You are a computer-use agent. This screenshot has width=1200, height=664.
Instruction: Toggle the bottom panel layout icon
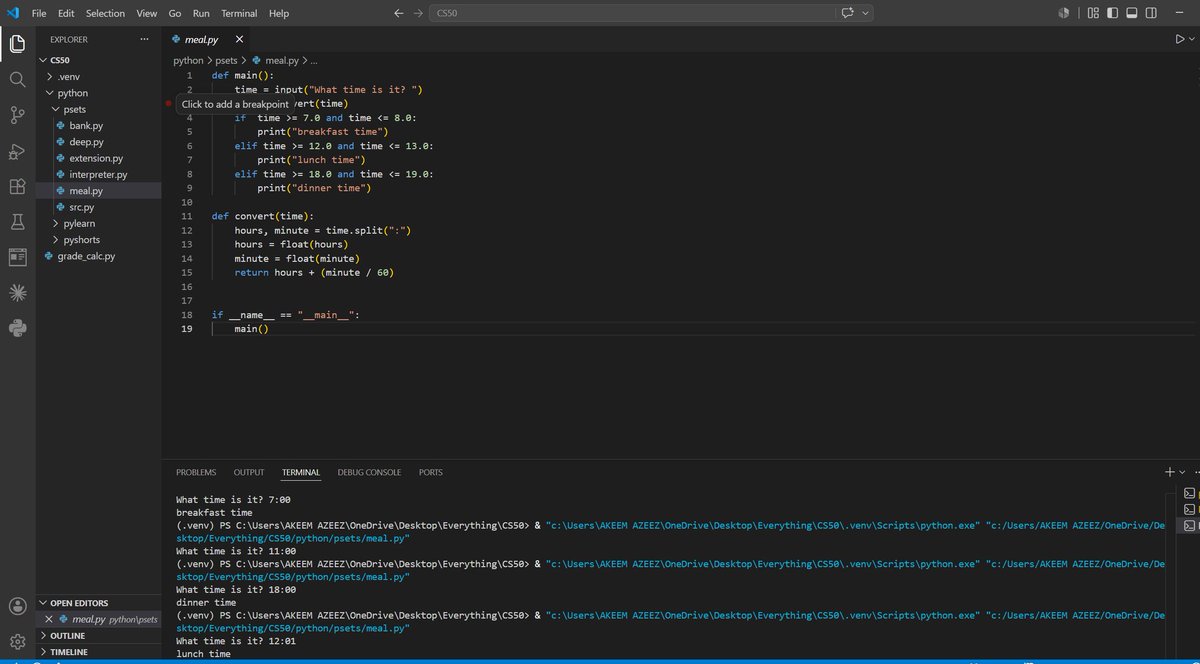point(1132,13)
